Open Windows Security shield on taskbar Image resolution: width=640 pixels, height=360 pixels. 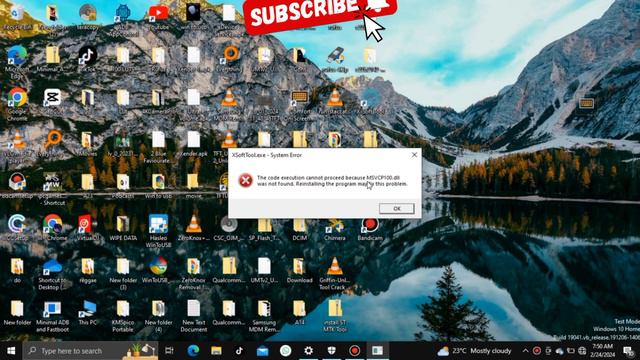click(x=331, y=351)
